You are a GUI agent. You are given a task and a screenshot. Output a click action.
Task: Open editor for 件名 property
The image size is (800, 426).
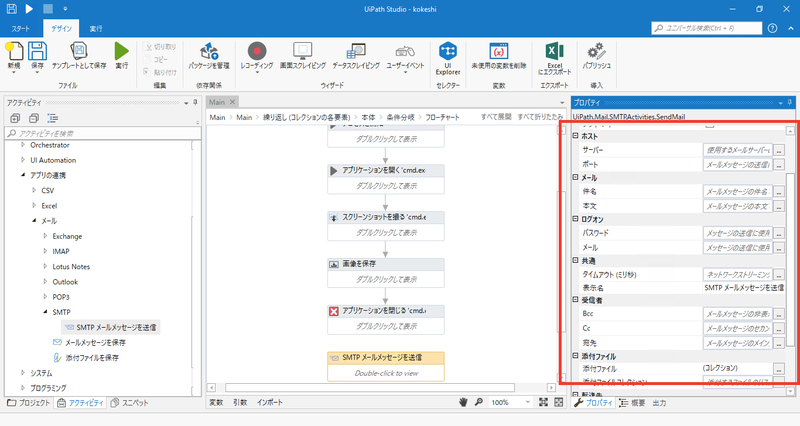779,192
